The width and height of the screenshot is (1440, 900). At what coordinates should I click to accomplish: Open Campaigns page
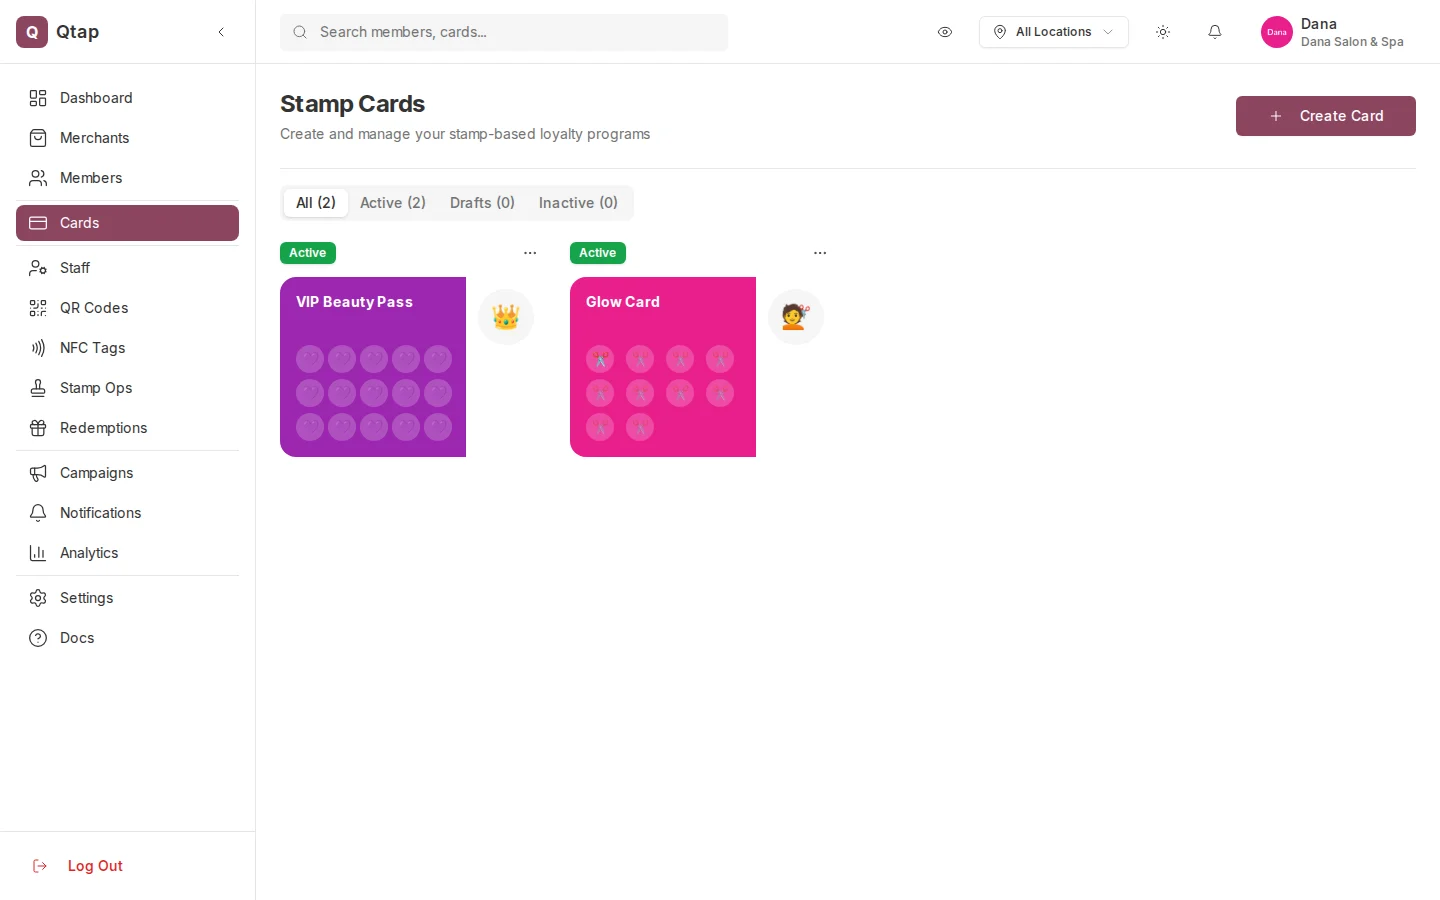coord(127,473)
